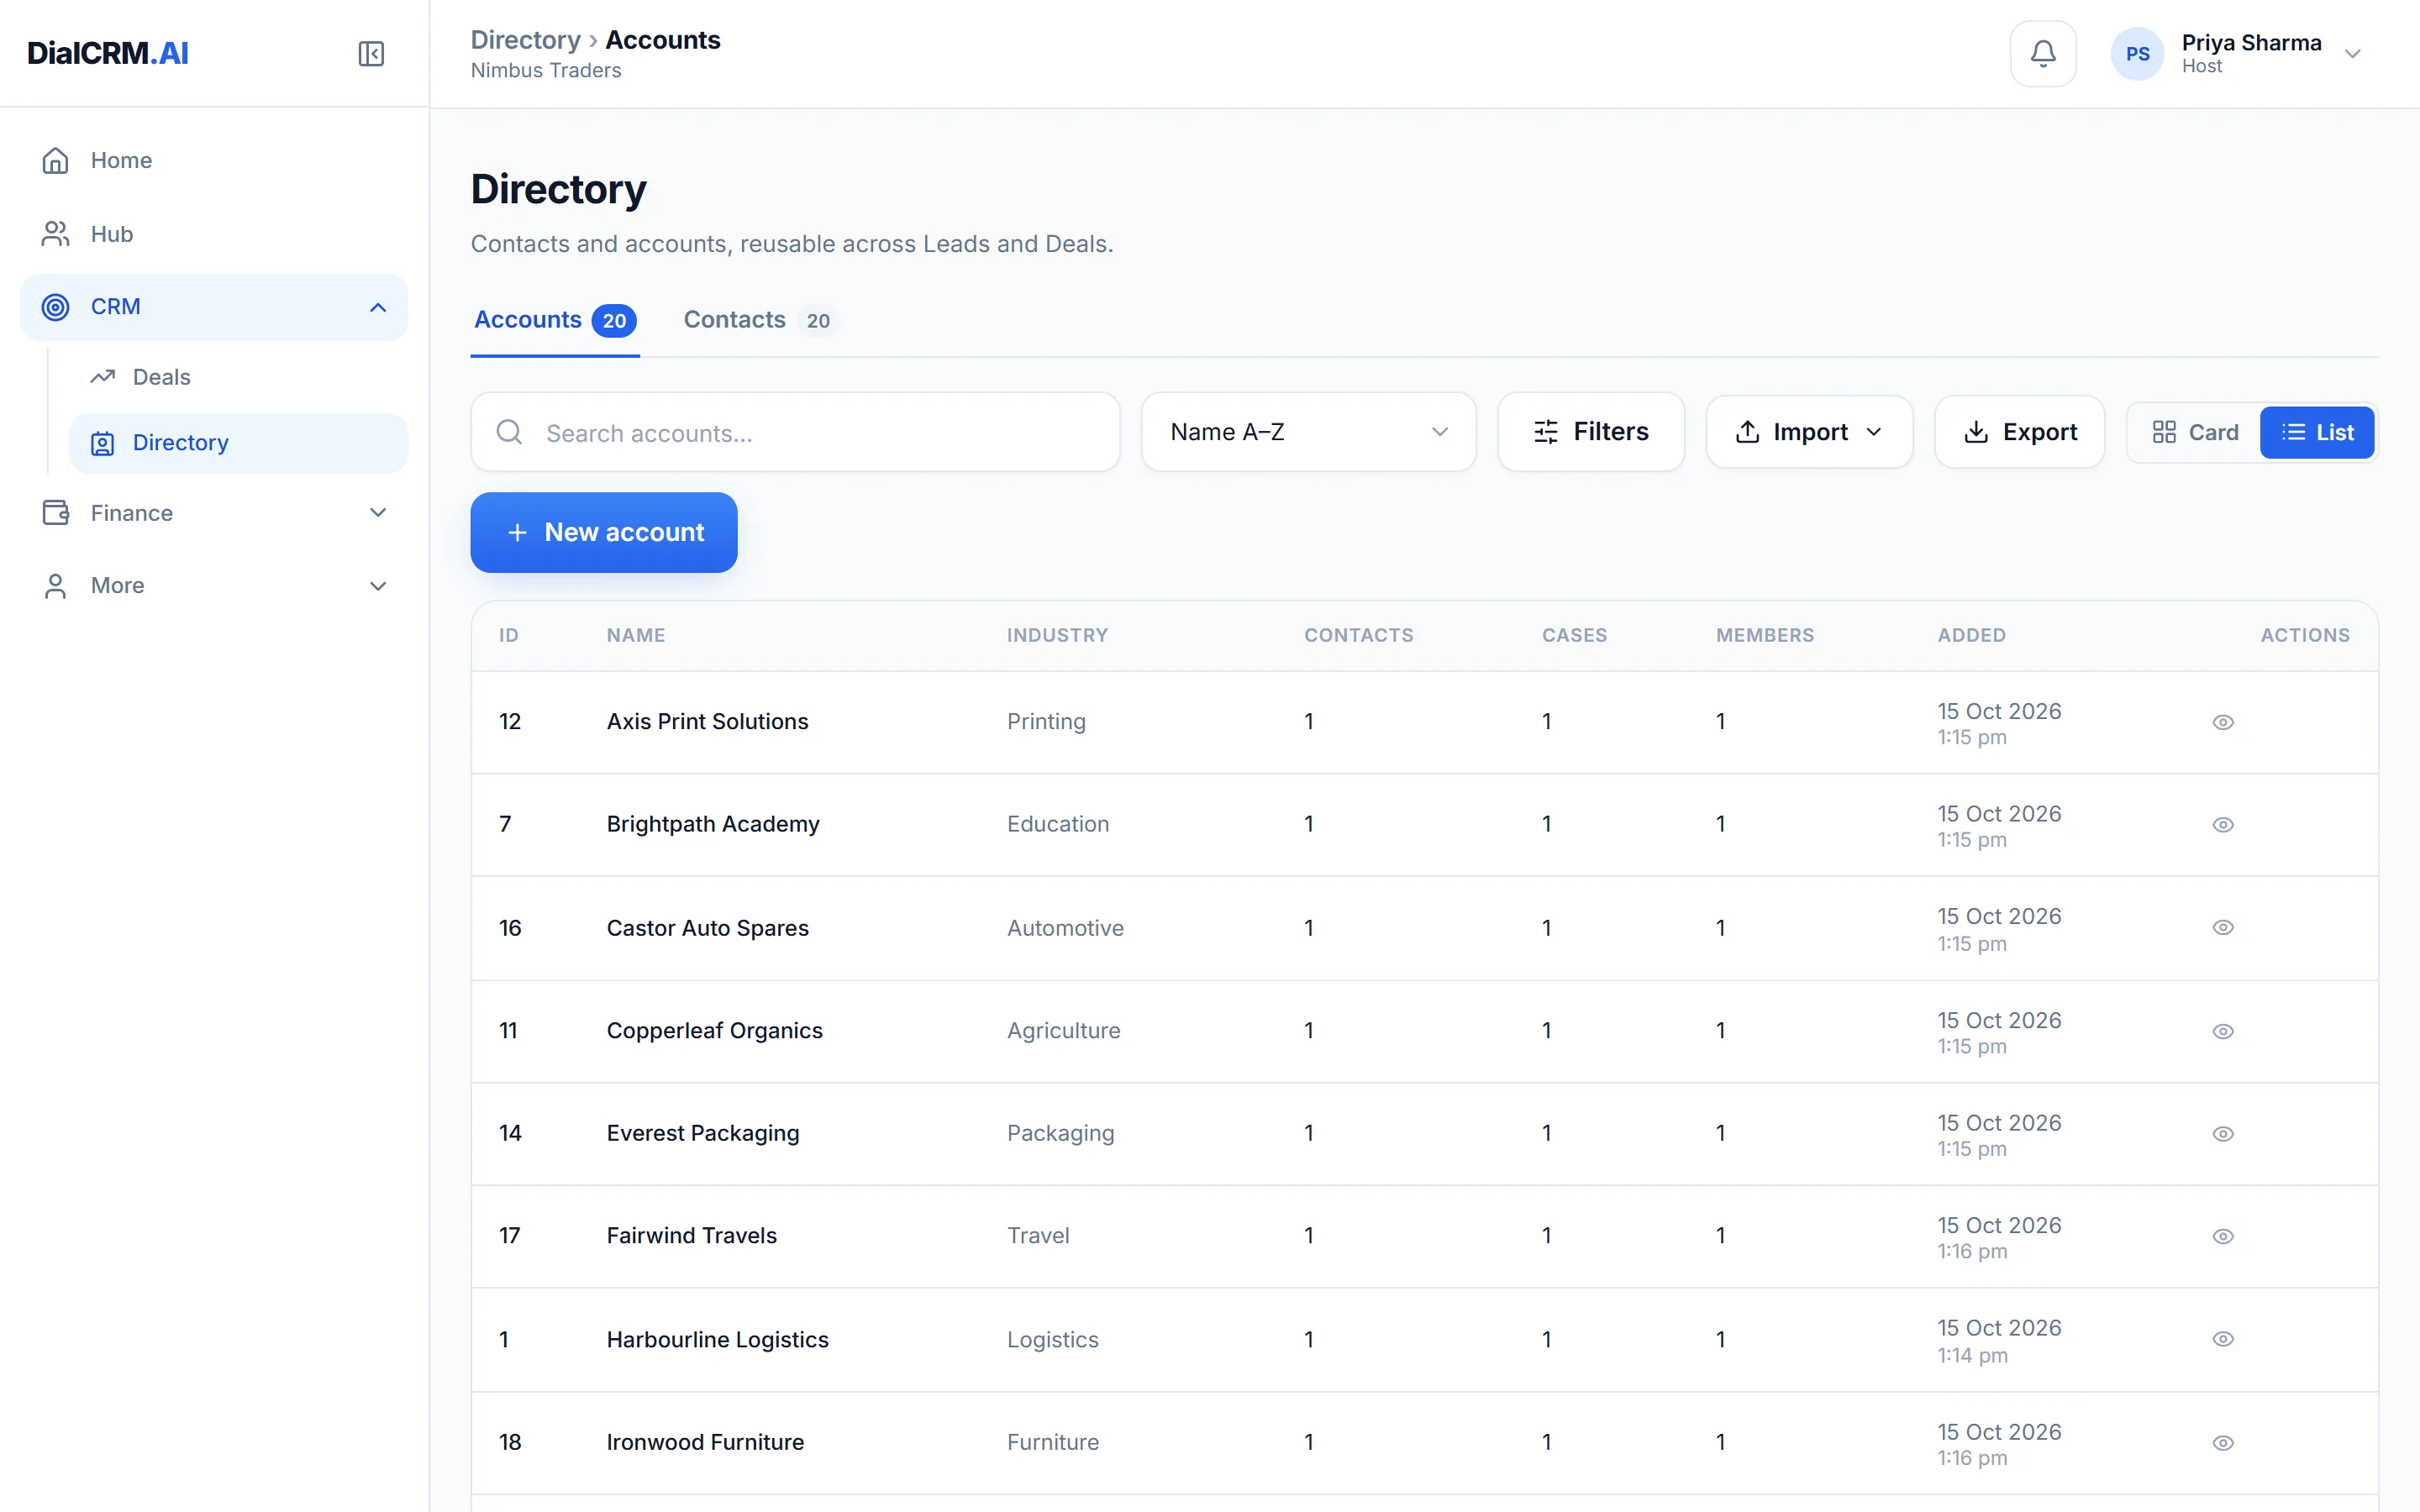Image resolution: width=2420 pixels, height=1512 pixels.
Task: Click the INDUSTRY column header
Action: tap(1057, 635)
